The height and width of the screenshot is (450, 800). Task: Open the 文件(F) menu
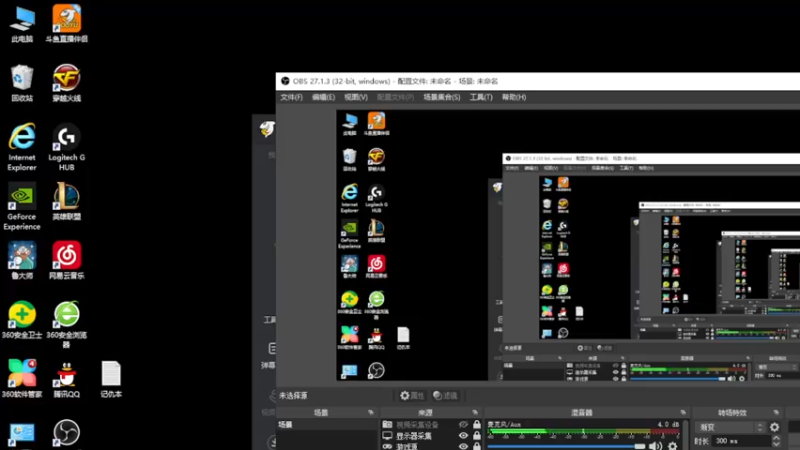[291, 97]
